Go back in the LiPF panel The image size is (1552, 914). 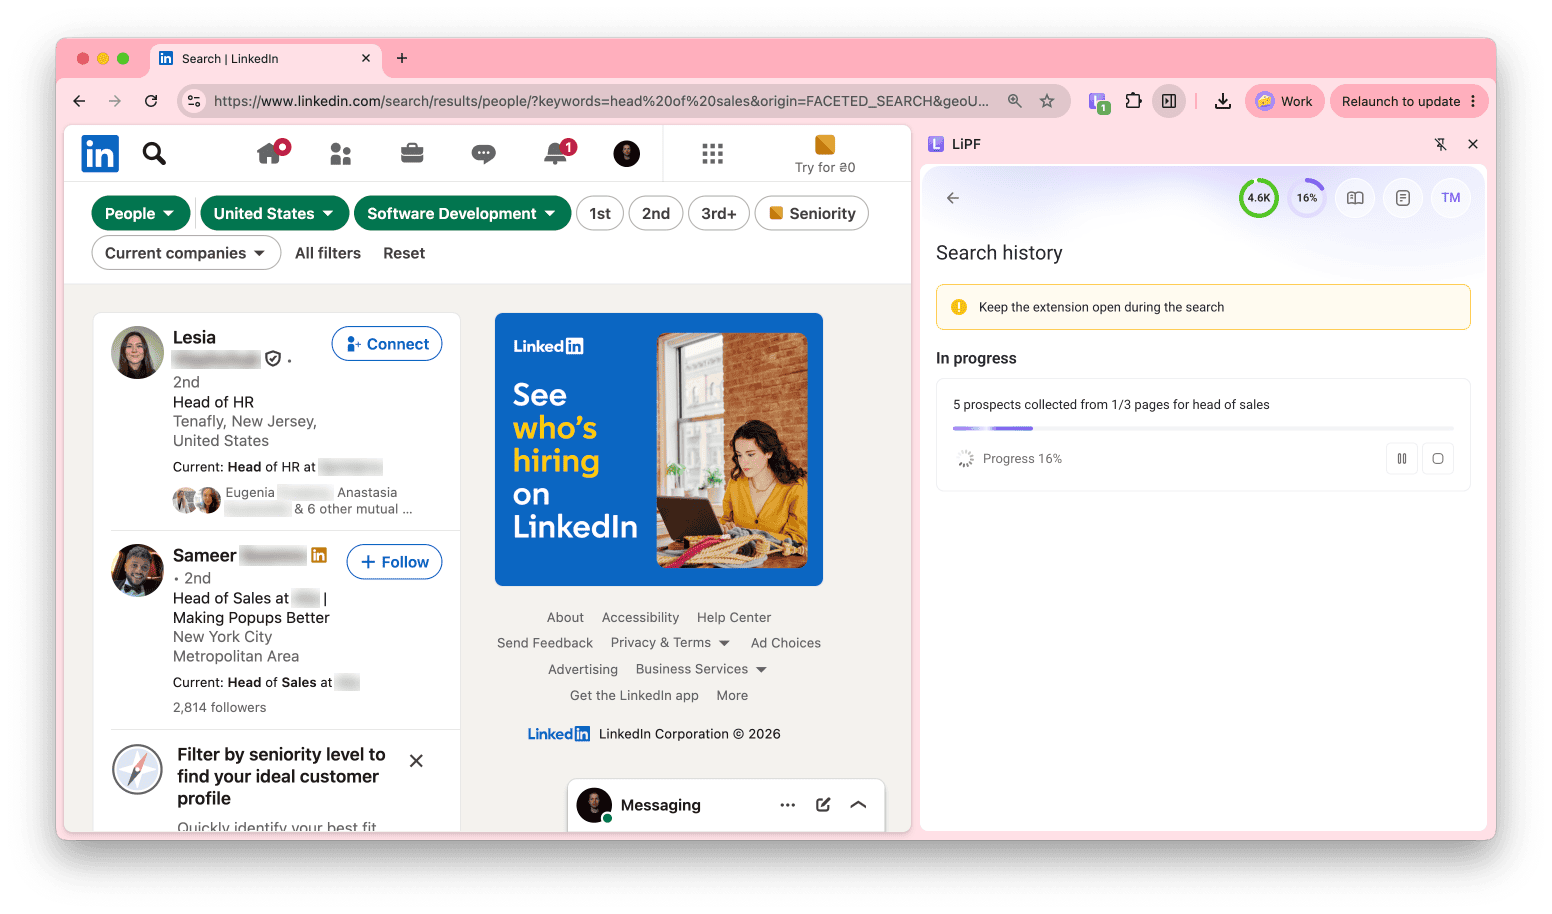tap(953, 198)
